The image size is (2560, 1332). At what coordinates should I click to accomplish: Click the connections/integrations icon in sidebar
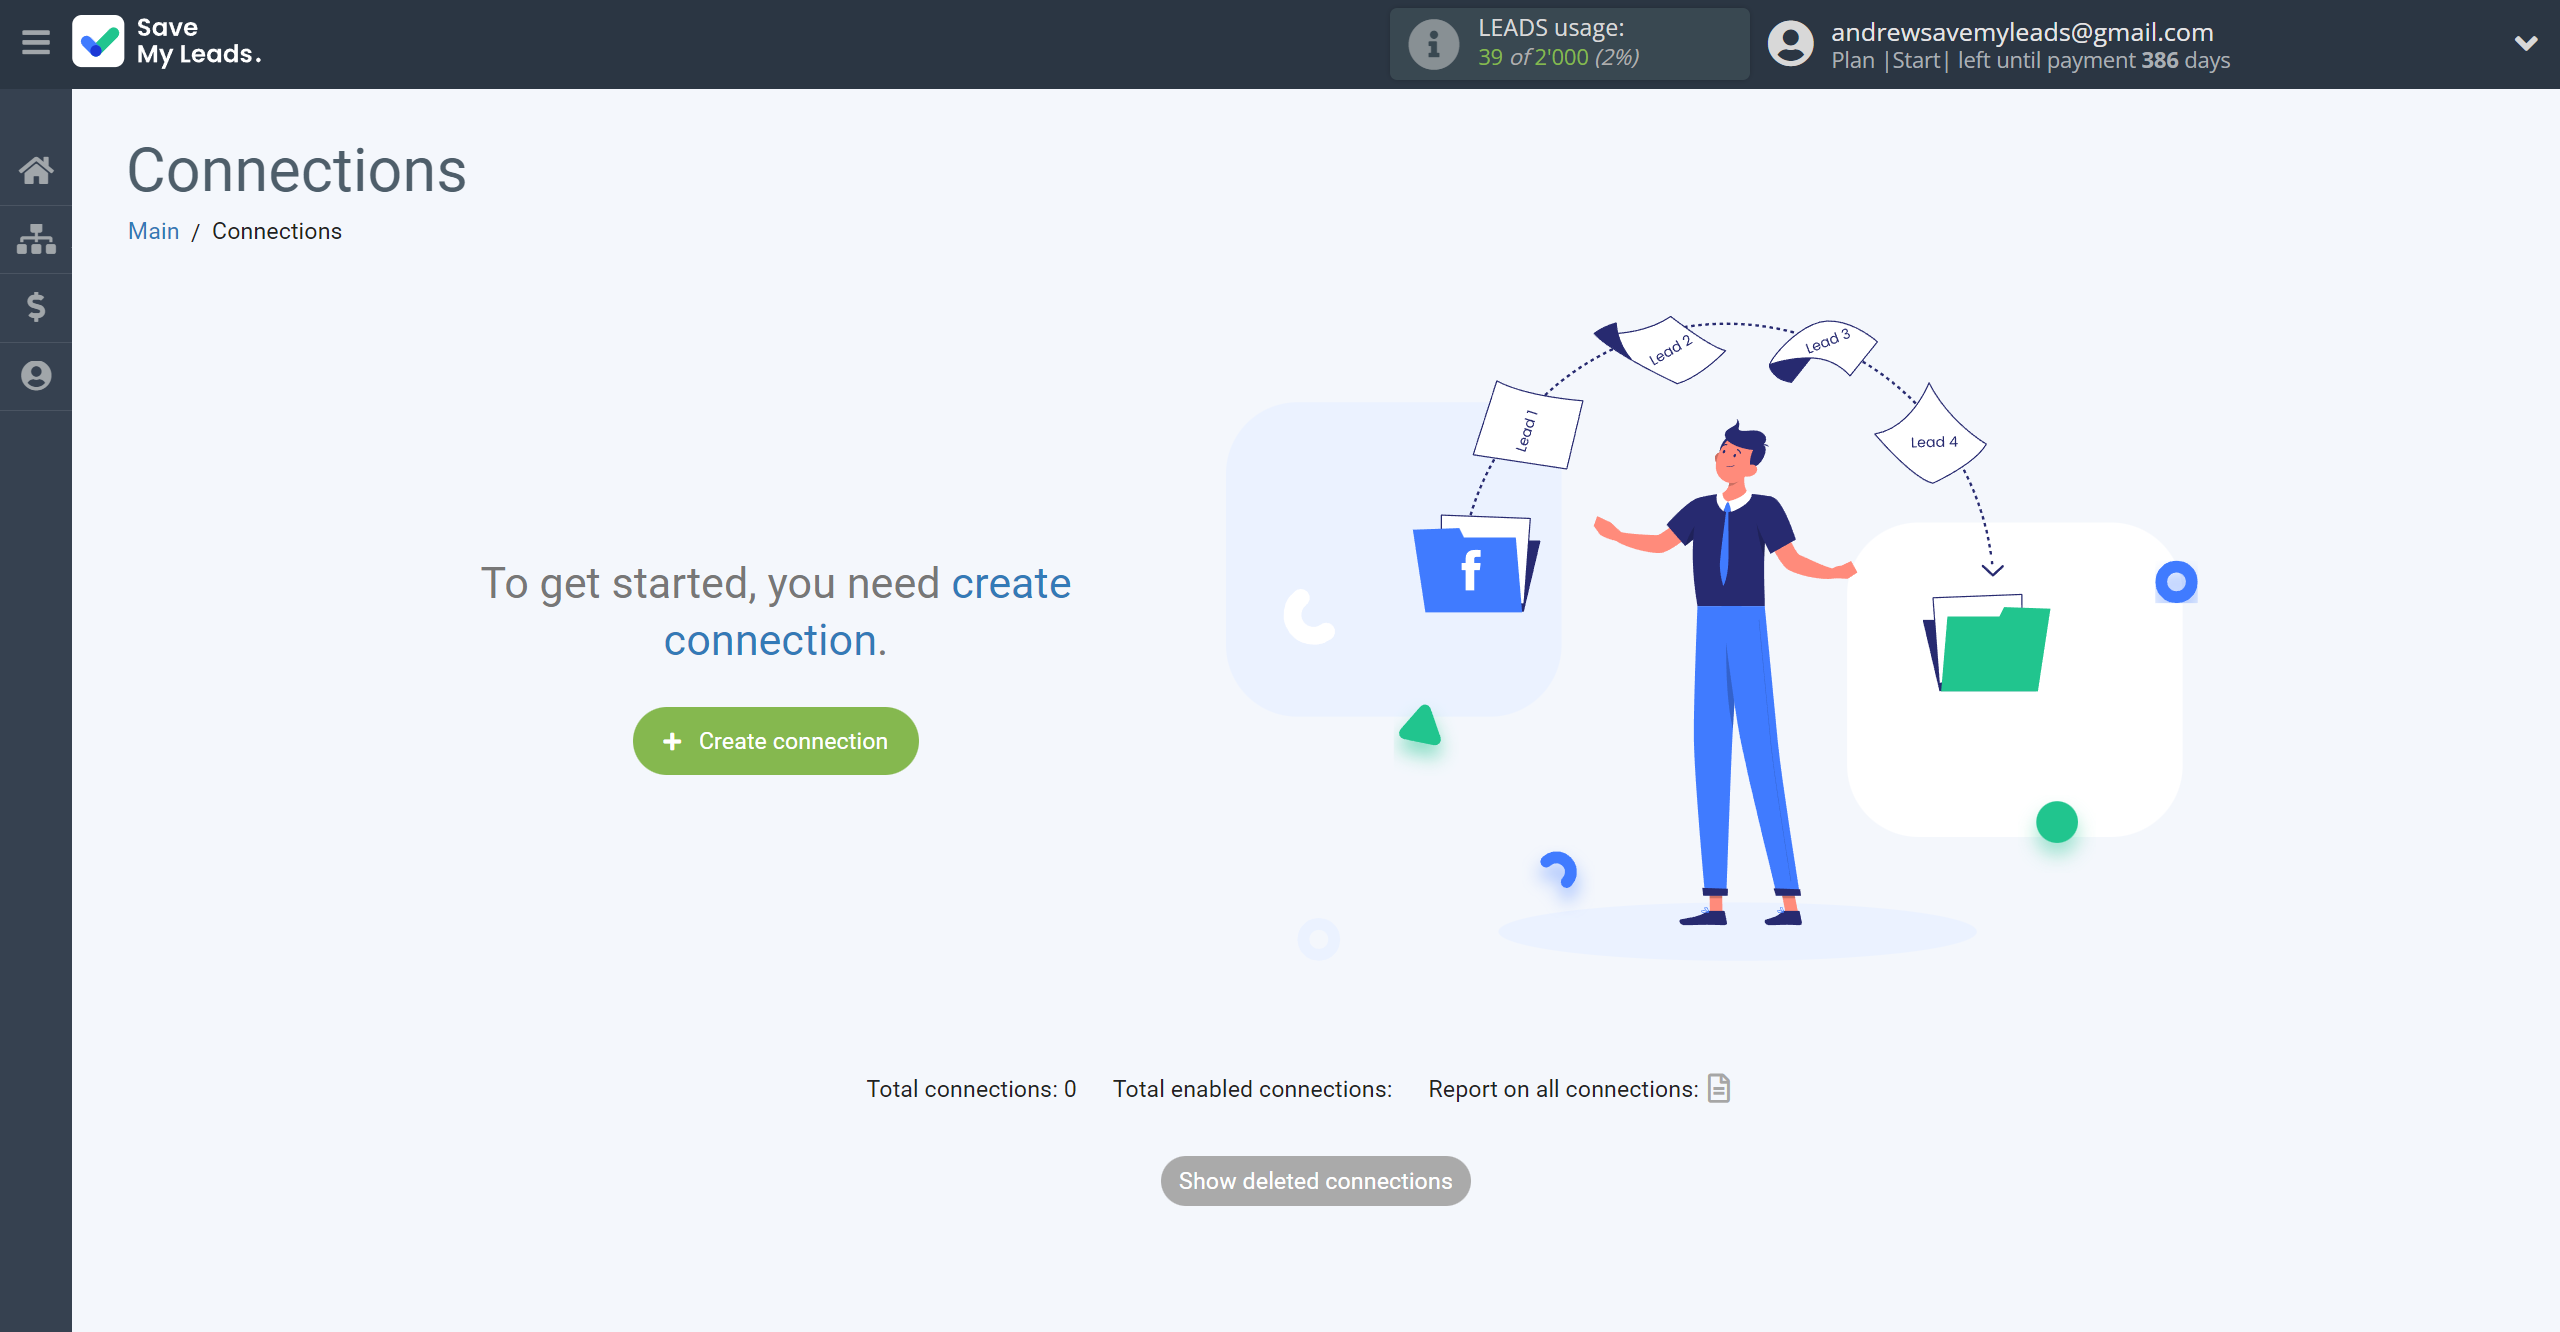pos(36,237)
